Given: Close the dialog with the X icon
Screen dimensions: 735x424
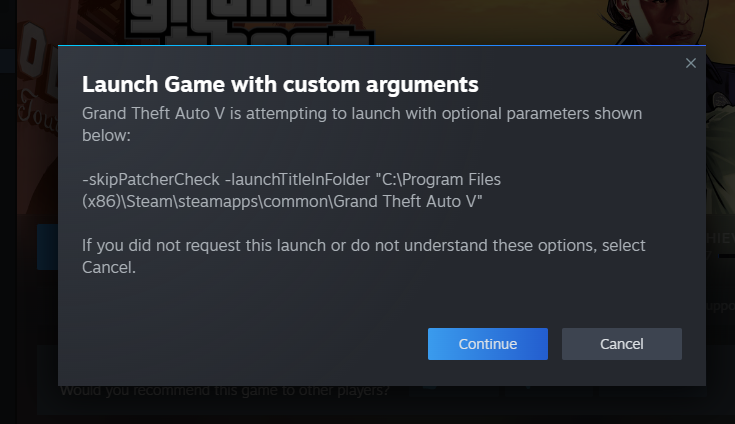Looking at the screenshot, I should point(690,63).
